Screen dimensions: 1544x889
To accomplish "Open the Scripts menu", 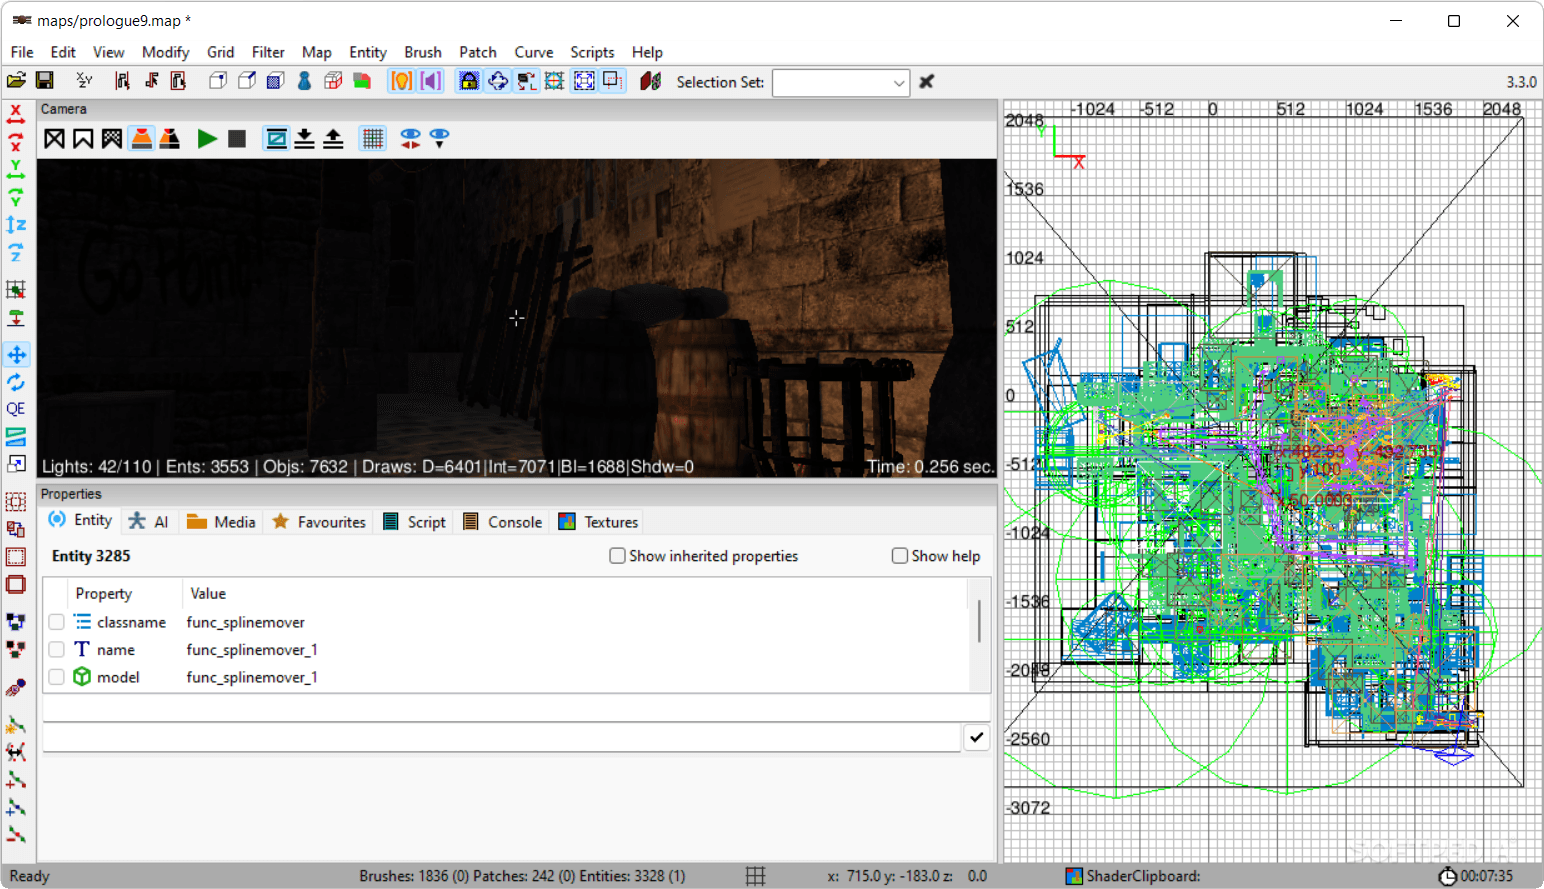I will [592, 52].
